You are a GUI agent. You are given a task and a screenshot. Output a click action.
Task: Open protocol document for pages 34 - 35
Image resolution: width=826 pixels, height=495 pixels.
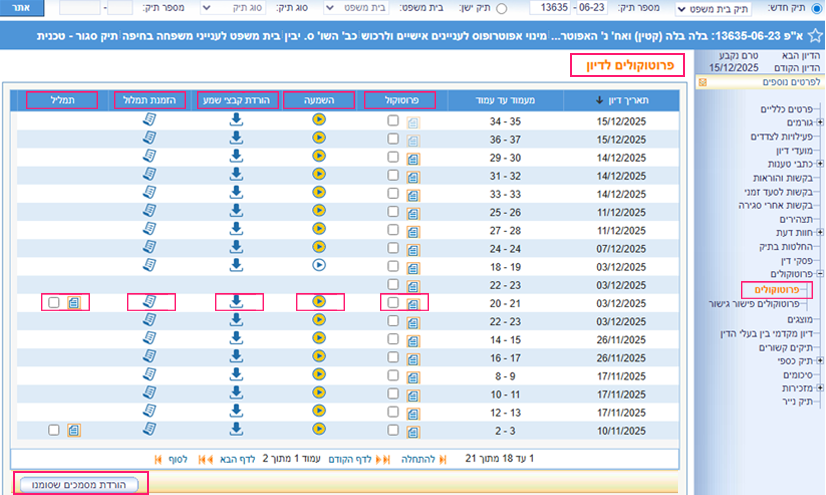413,123
